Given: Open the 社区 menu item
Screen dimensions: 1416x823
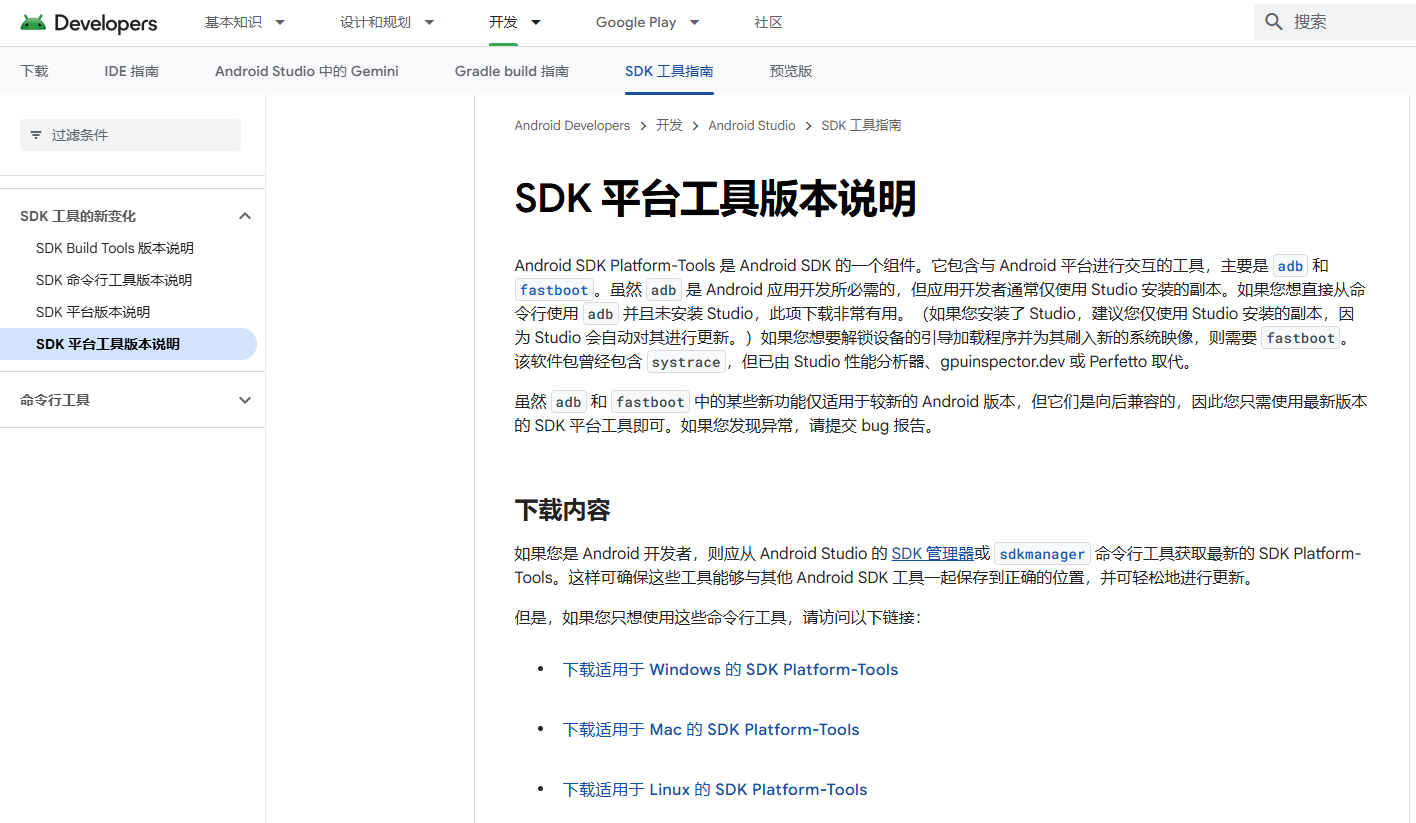Looking at the screenshot, I should point(768,22).
